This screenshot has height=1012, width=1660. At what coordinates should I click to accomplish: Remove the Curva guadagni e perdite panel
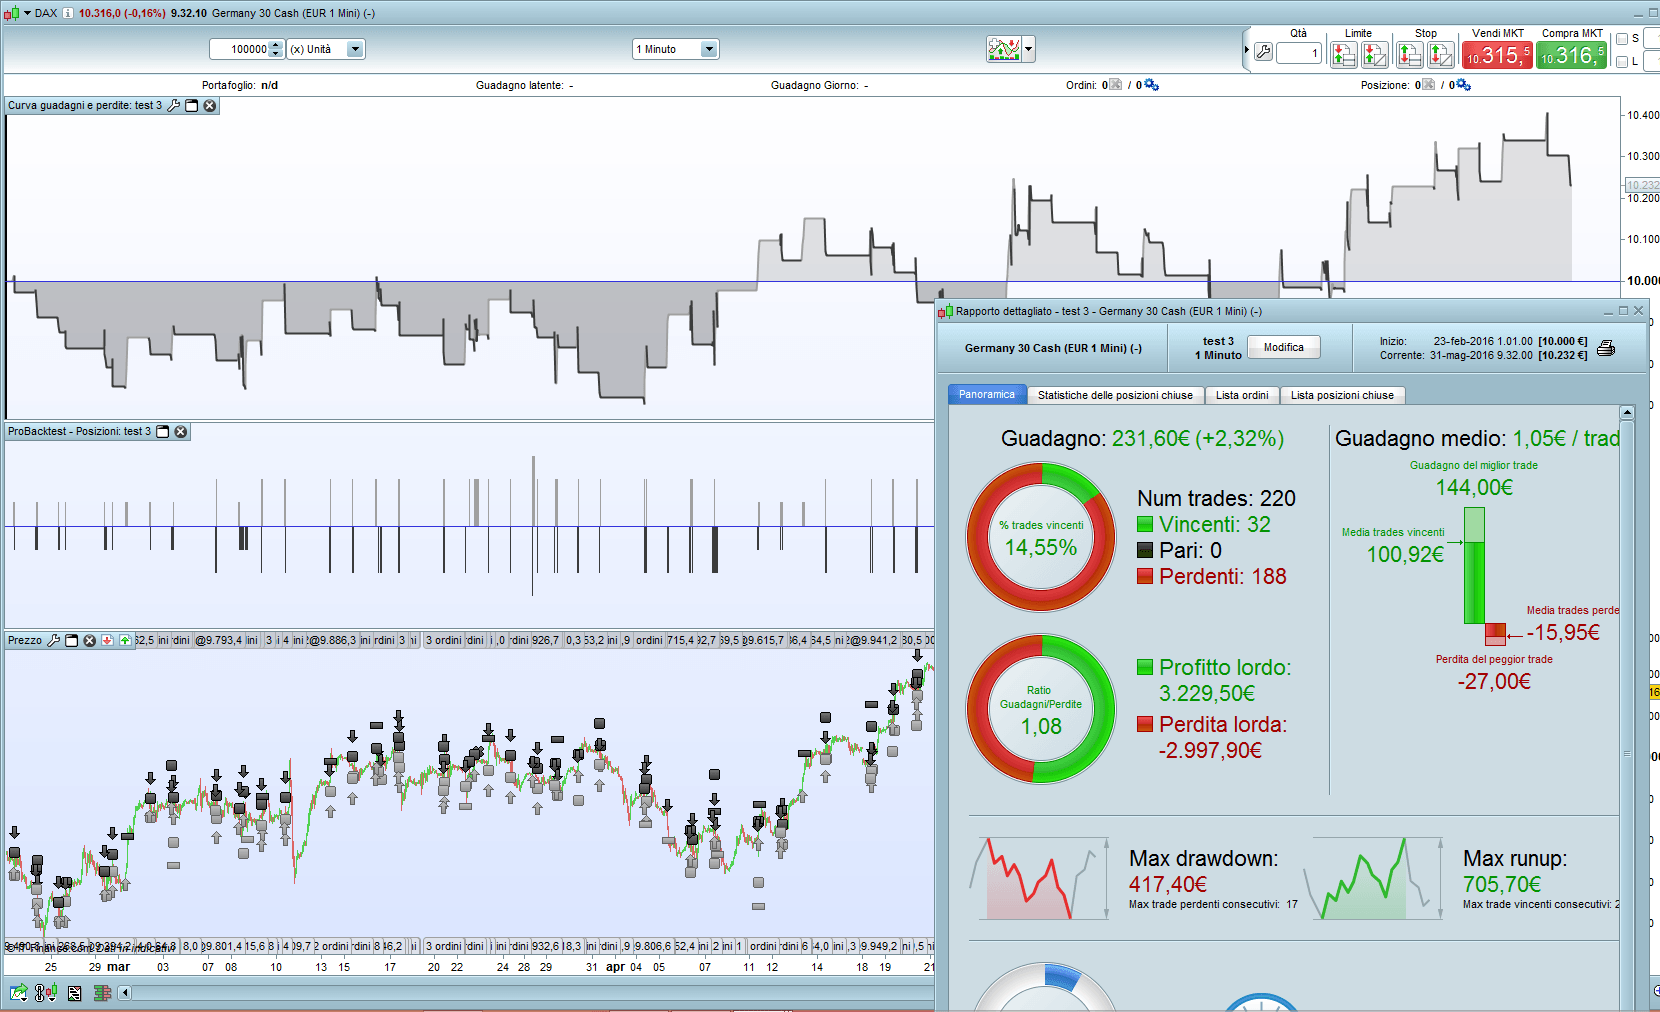pyautogui.click(x=210, y=105)
